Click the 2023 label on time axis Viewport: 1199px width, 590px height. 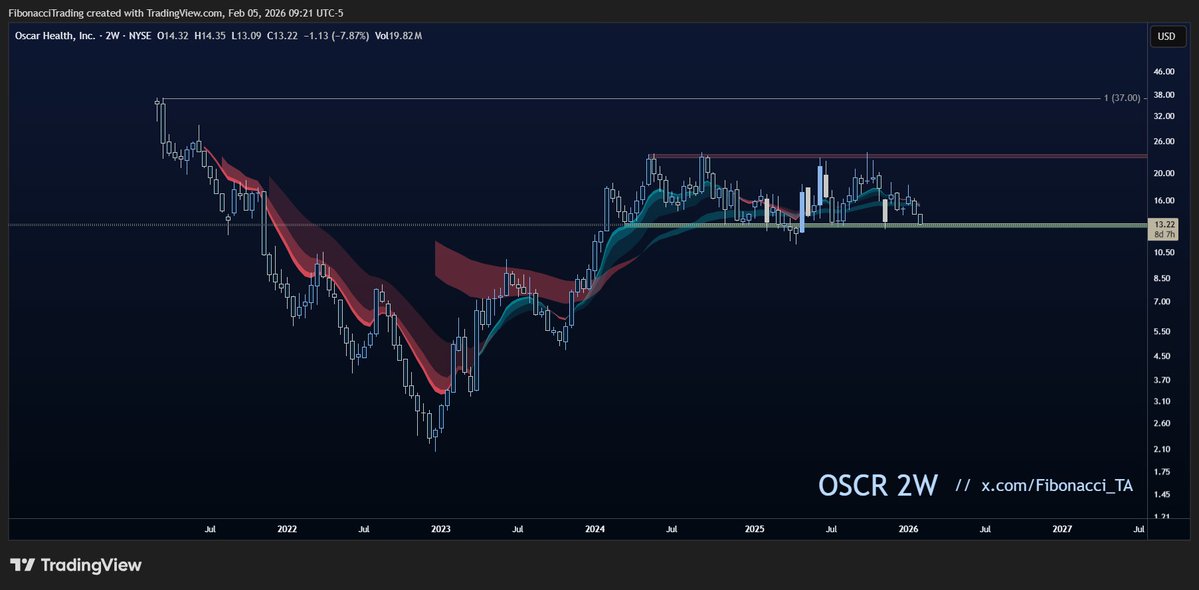click(441, 528)
